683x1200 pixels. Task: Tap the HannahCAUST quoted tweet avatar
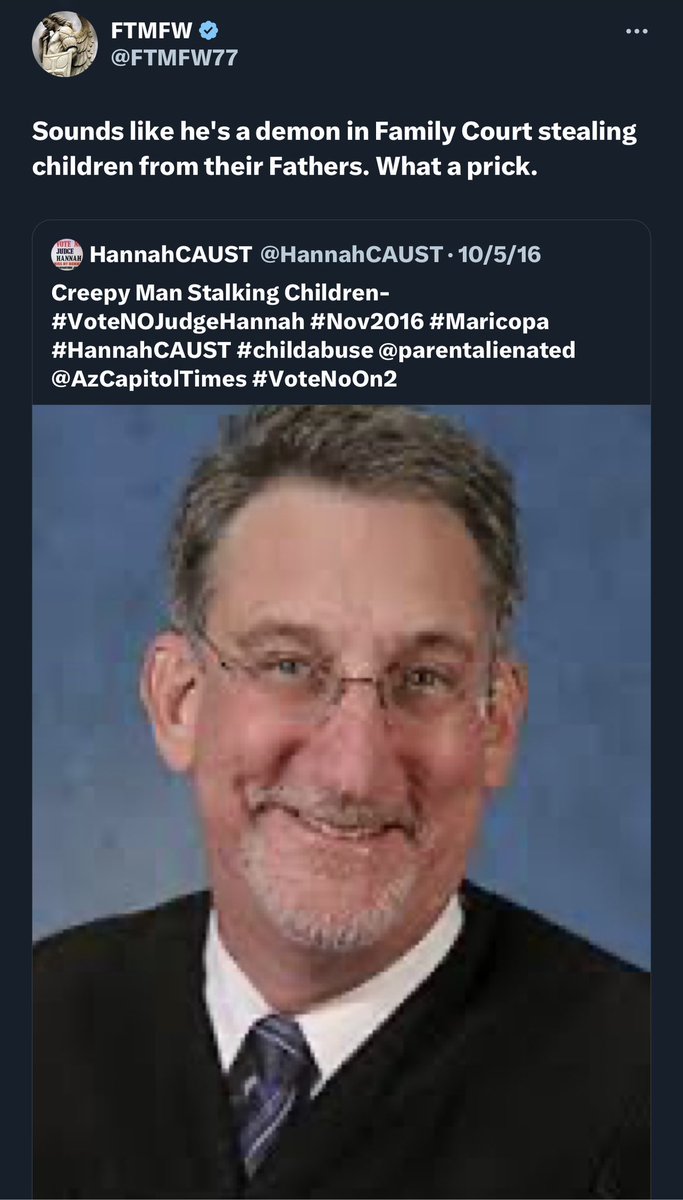(x=65, y=254)
